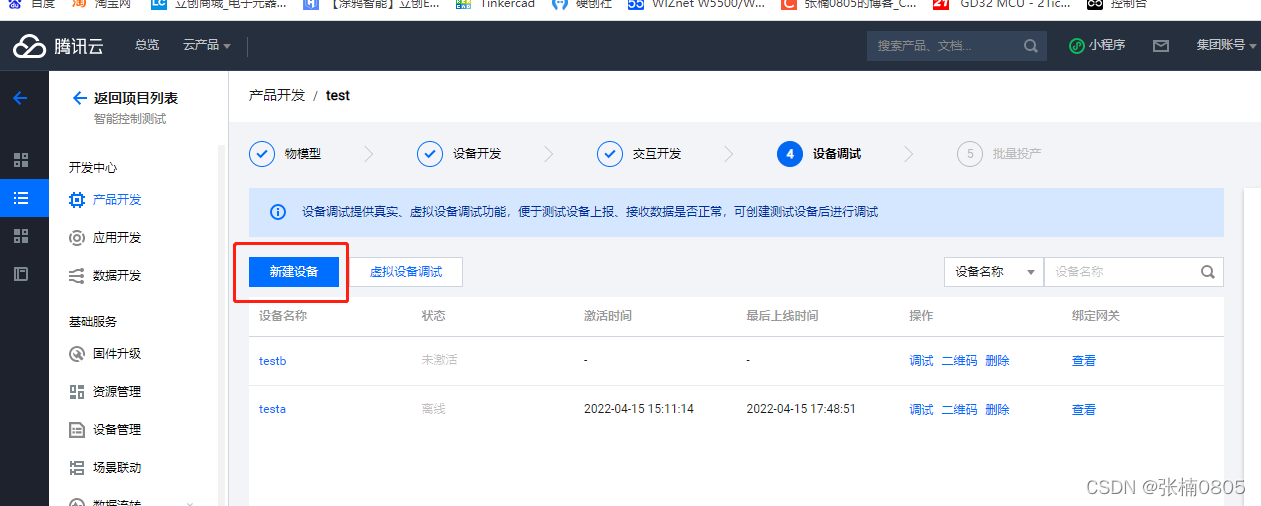Click the 新建设备 button
Viewport: 1261px width, 506px height.
(294, 272)
